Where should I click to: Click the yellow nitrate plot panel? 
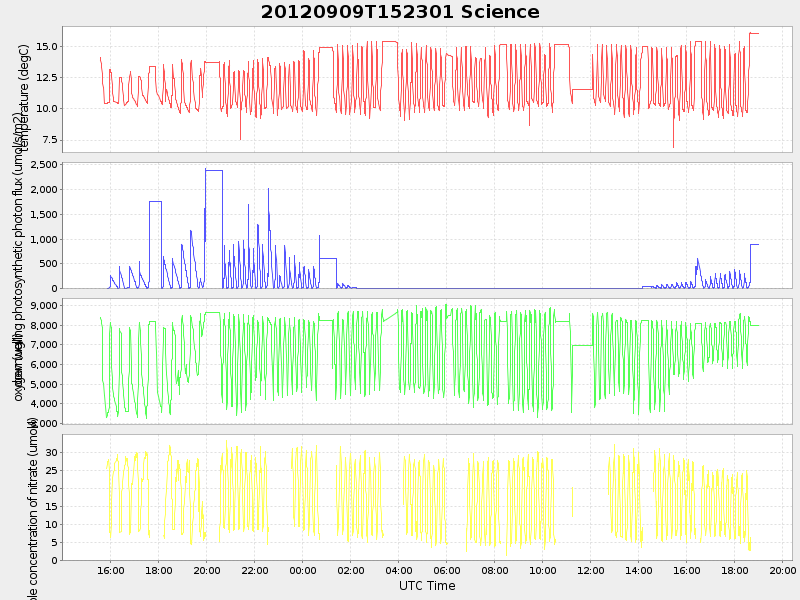pos(427,497)
